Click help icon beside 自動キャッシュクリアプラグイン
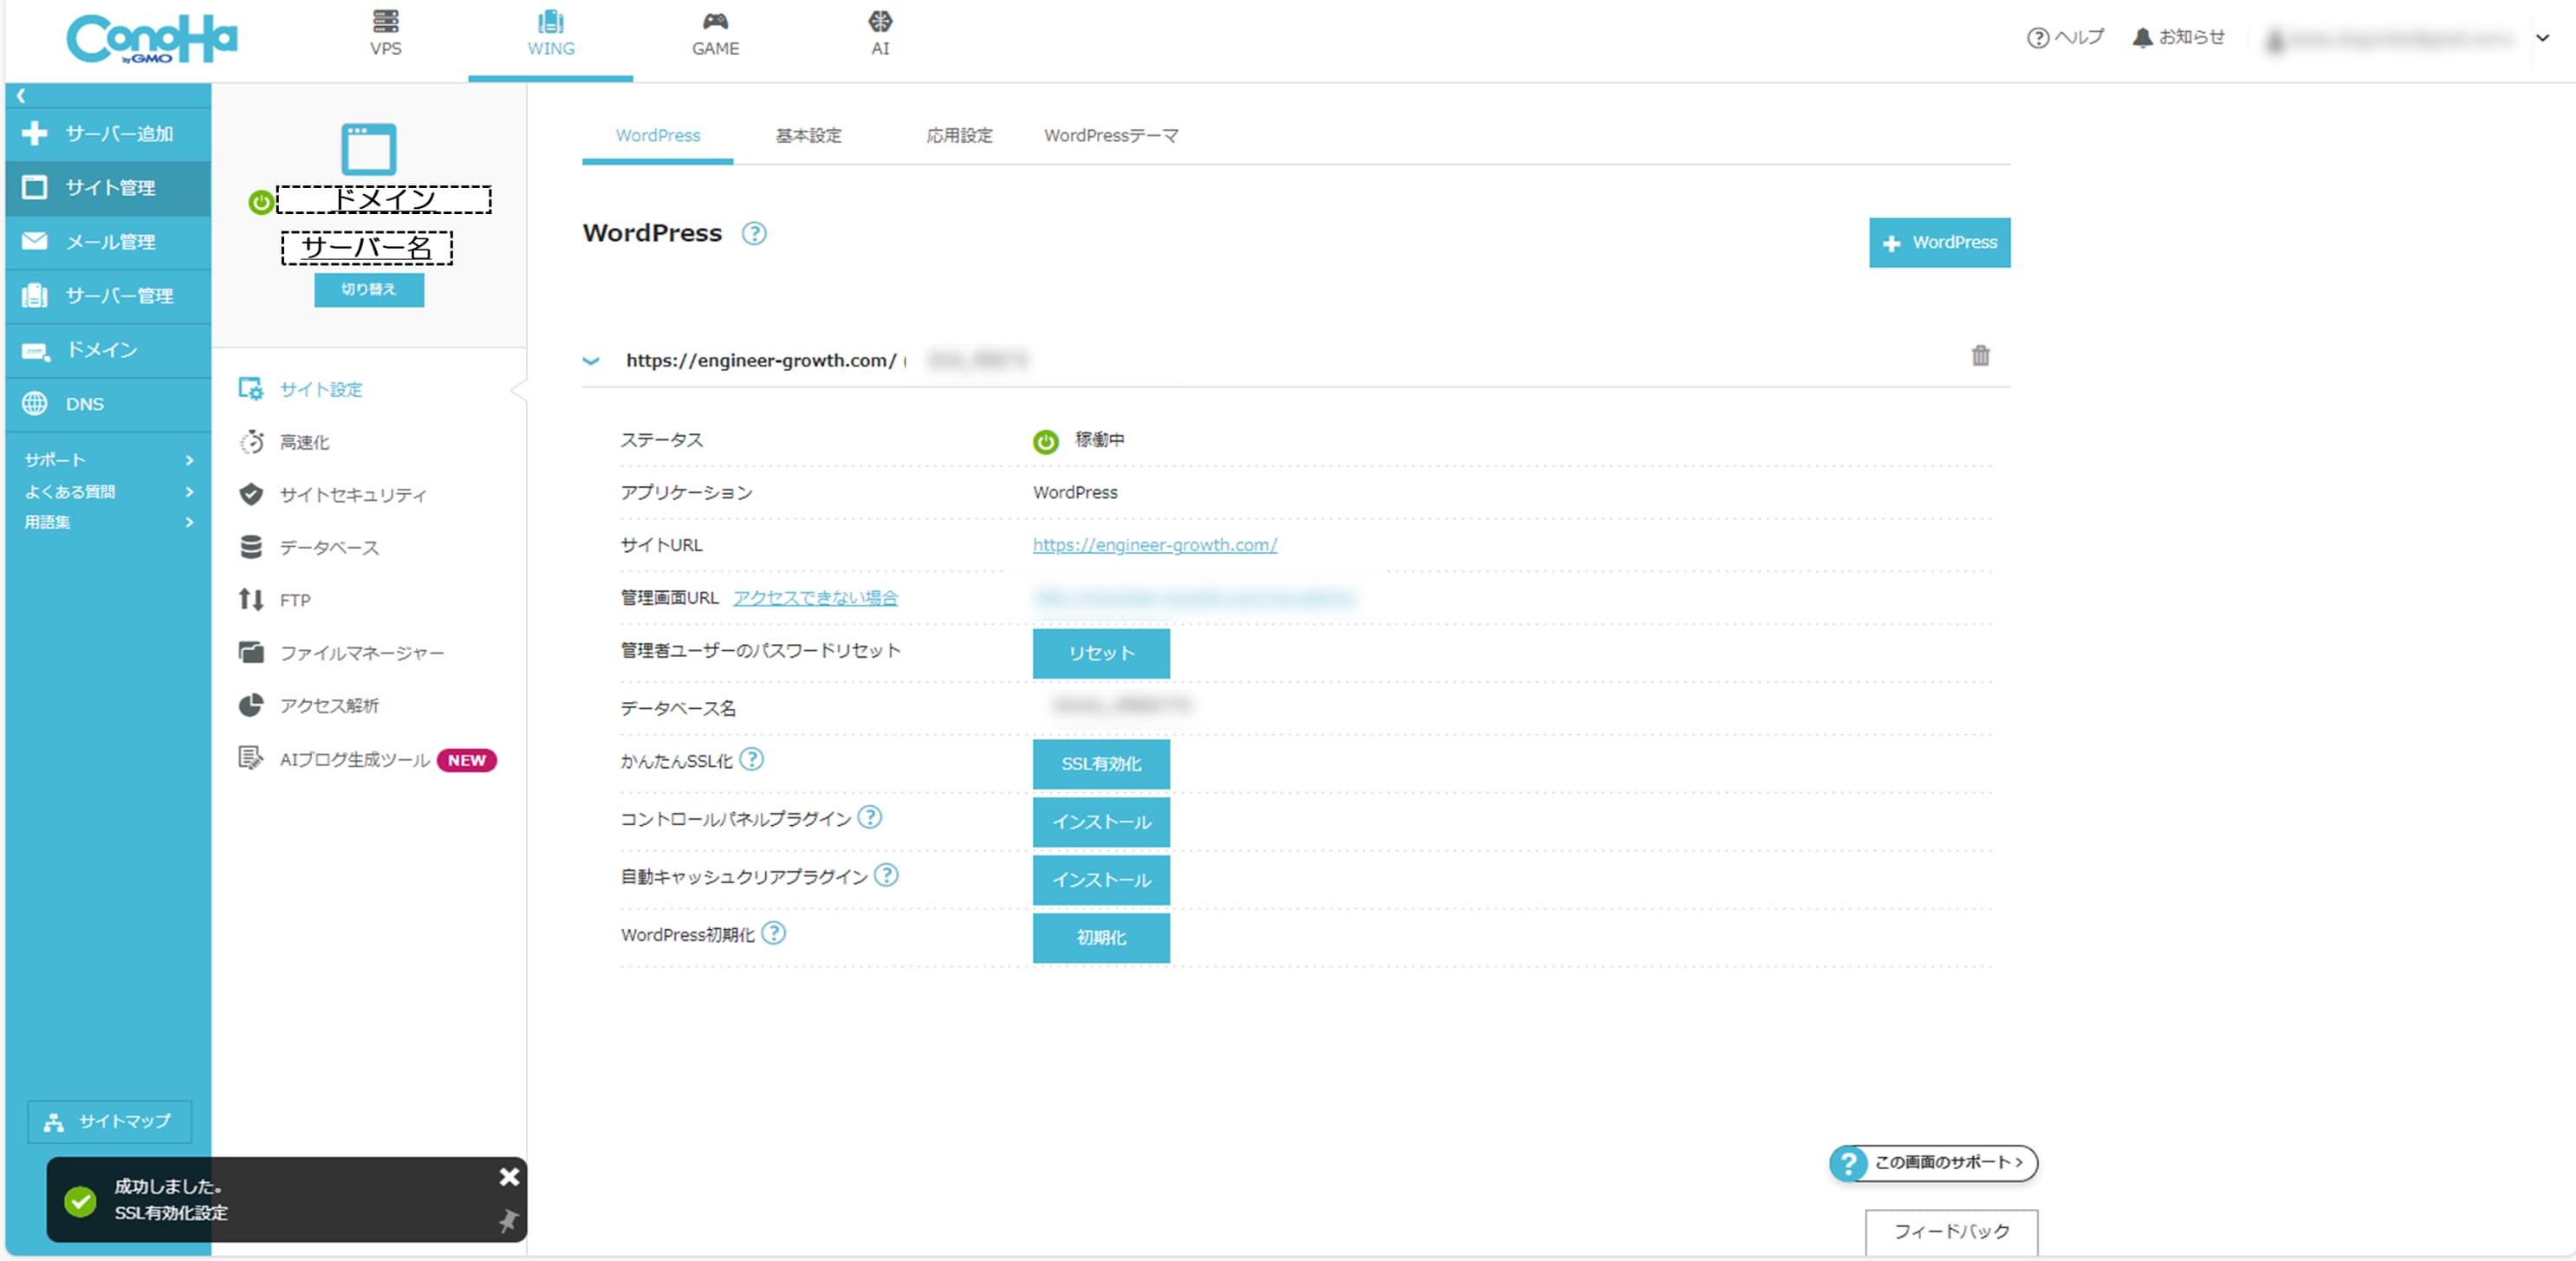This screenshot has height=1261, width=2576. point(886,875)
